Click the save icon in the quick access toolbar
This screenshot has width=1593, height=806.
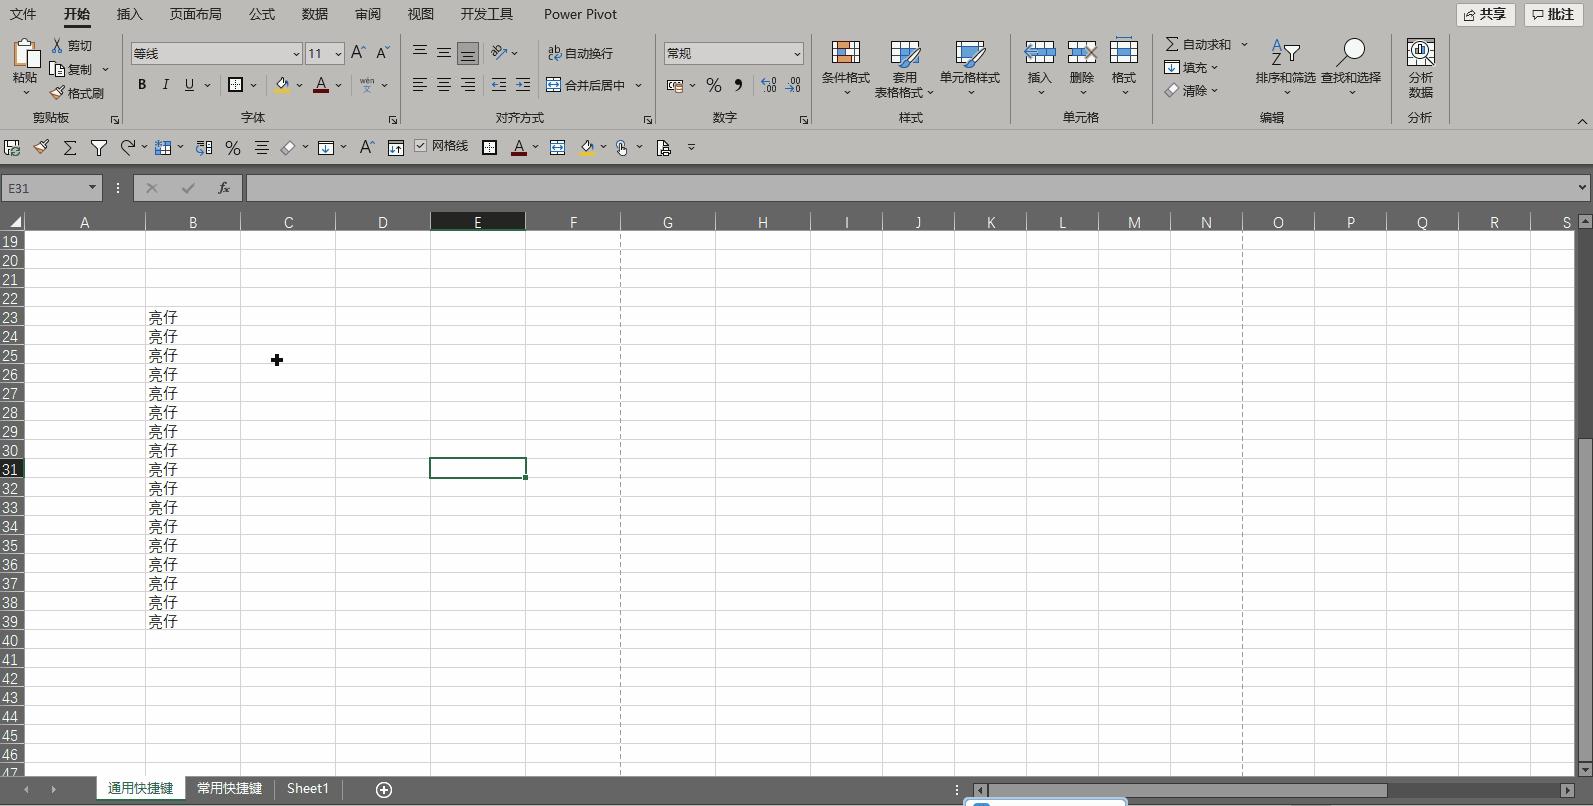click(12, 148)
